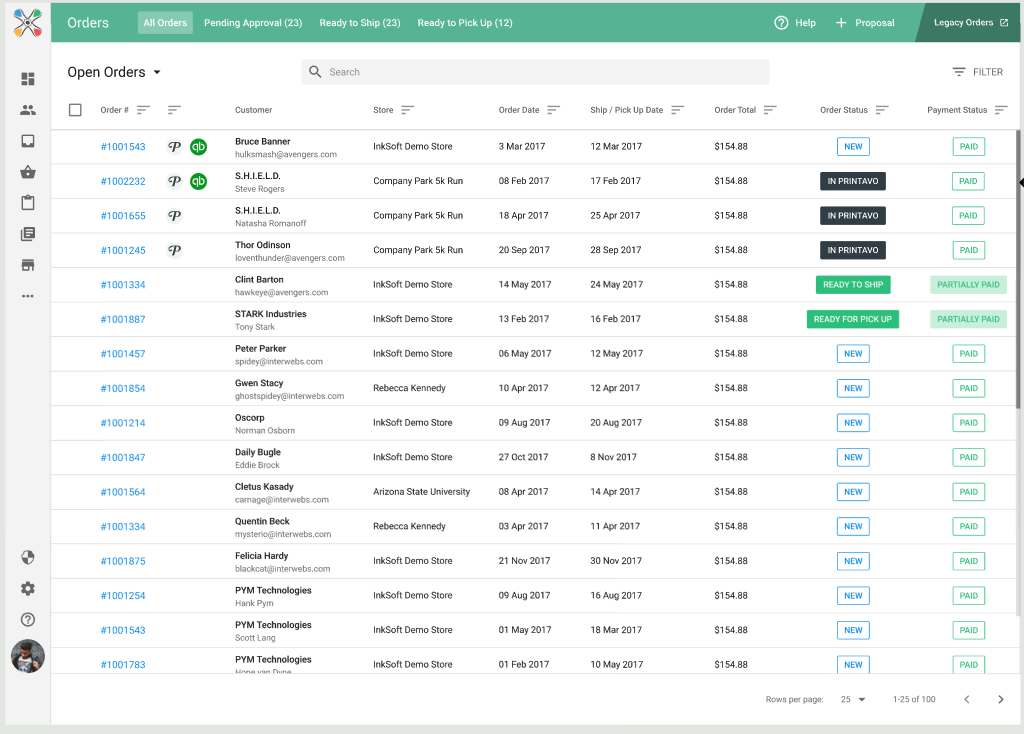Open the settings gear in sidebar

tap(28, 589)
